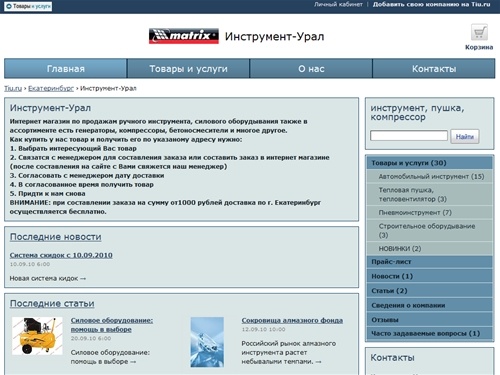Open sidebar Товары и услуги (30)
Viewport: 500px width, 375px height.
click(x=429, y=163)
